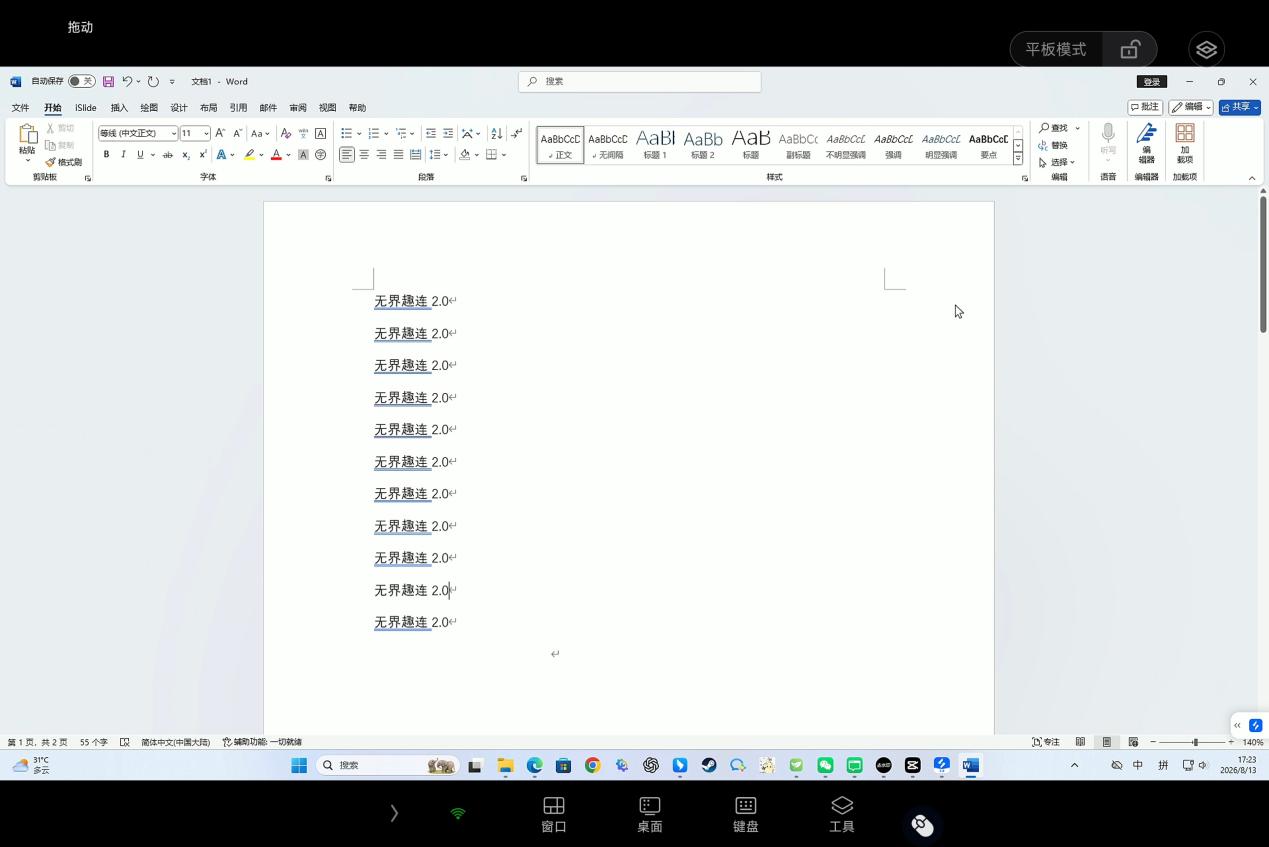Toggle character shading

point(303,155)
